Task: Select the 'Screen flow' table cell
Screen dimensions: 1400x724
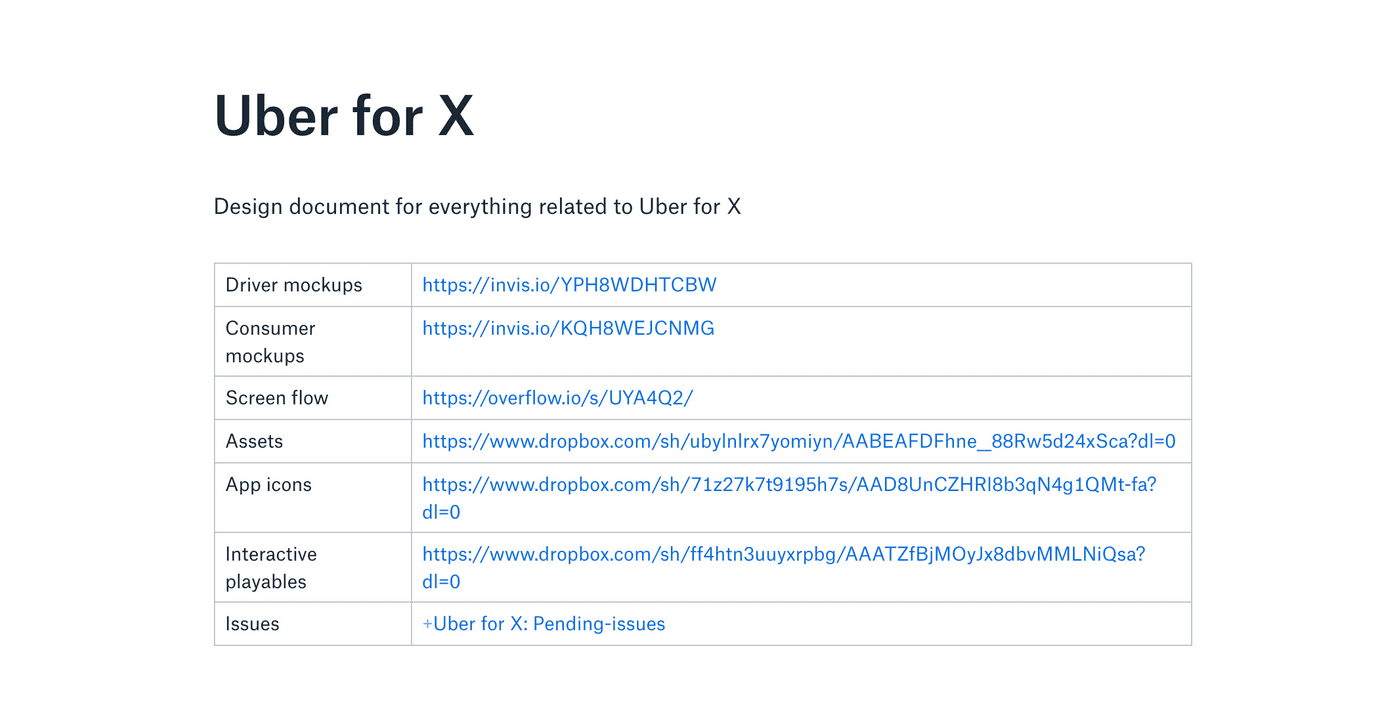Action: click(x=277, y=398)
